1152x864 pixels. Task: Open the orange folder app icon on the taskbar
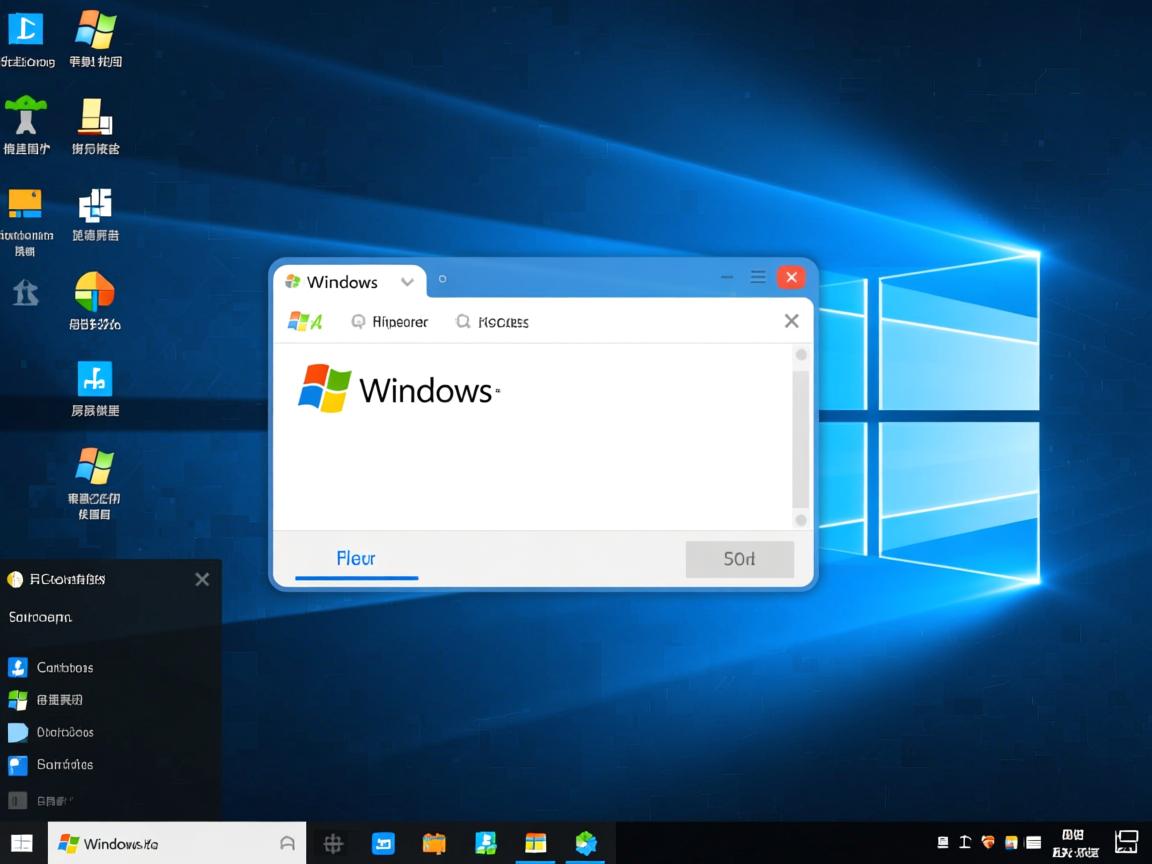433,843
